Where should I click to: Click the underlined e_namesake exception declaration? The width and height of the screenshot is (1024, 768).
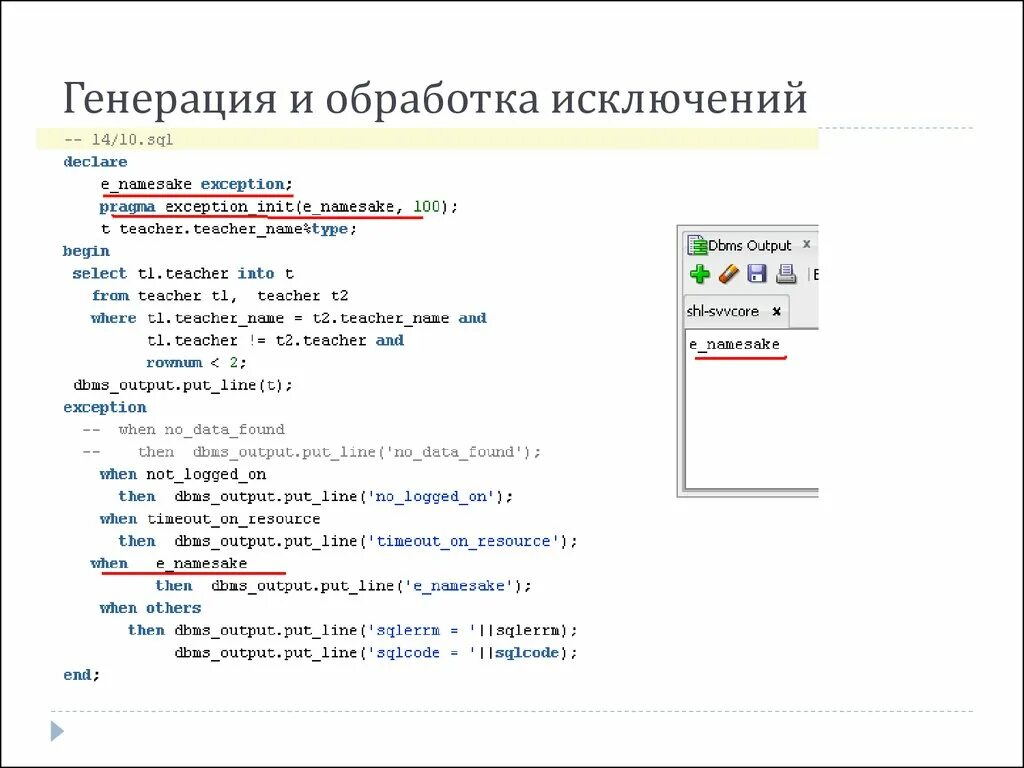[193, 183]
